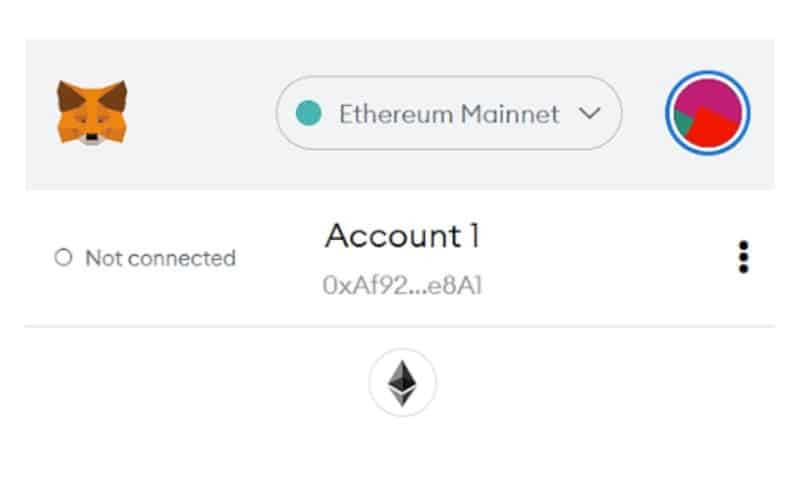
Task: Open the three-dot account options menu
Action: point(743,257)
